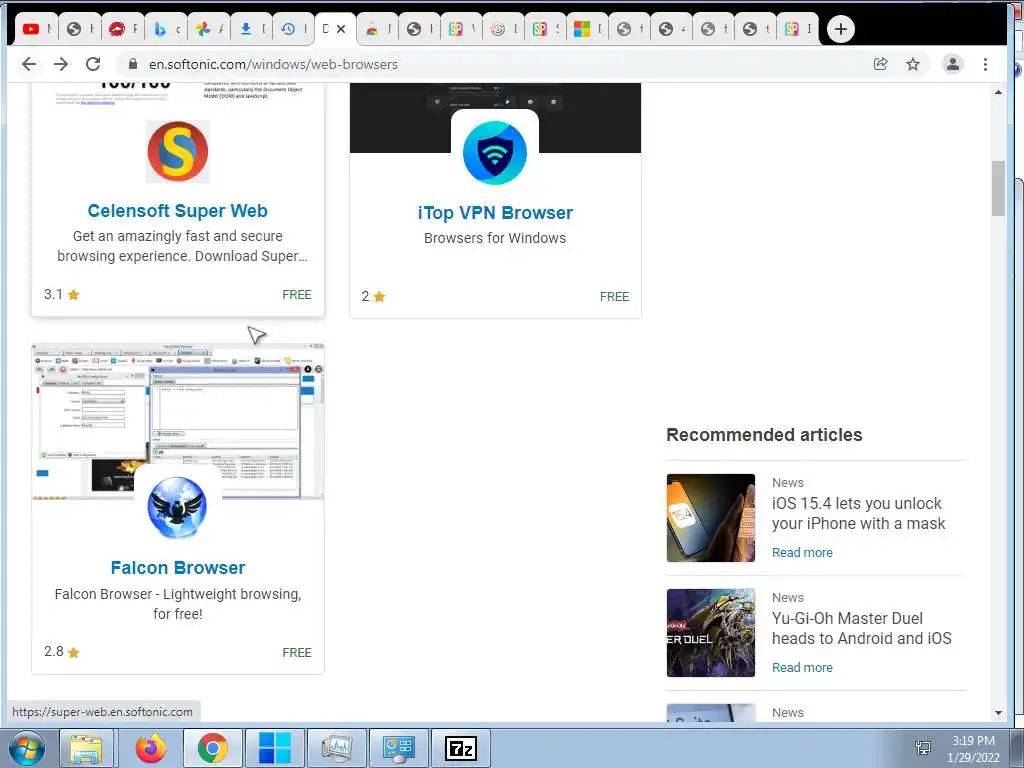
Task: Share this page using the share icon
Action: (880, 64)
